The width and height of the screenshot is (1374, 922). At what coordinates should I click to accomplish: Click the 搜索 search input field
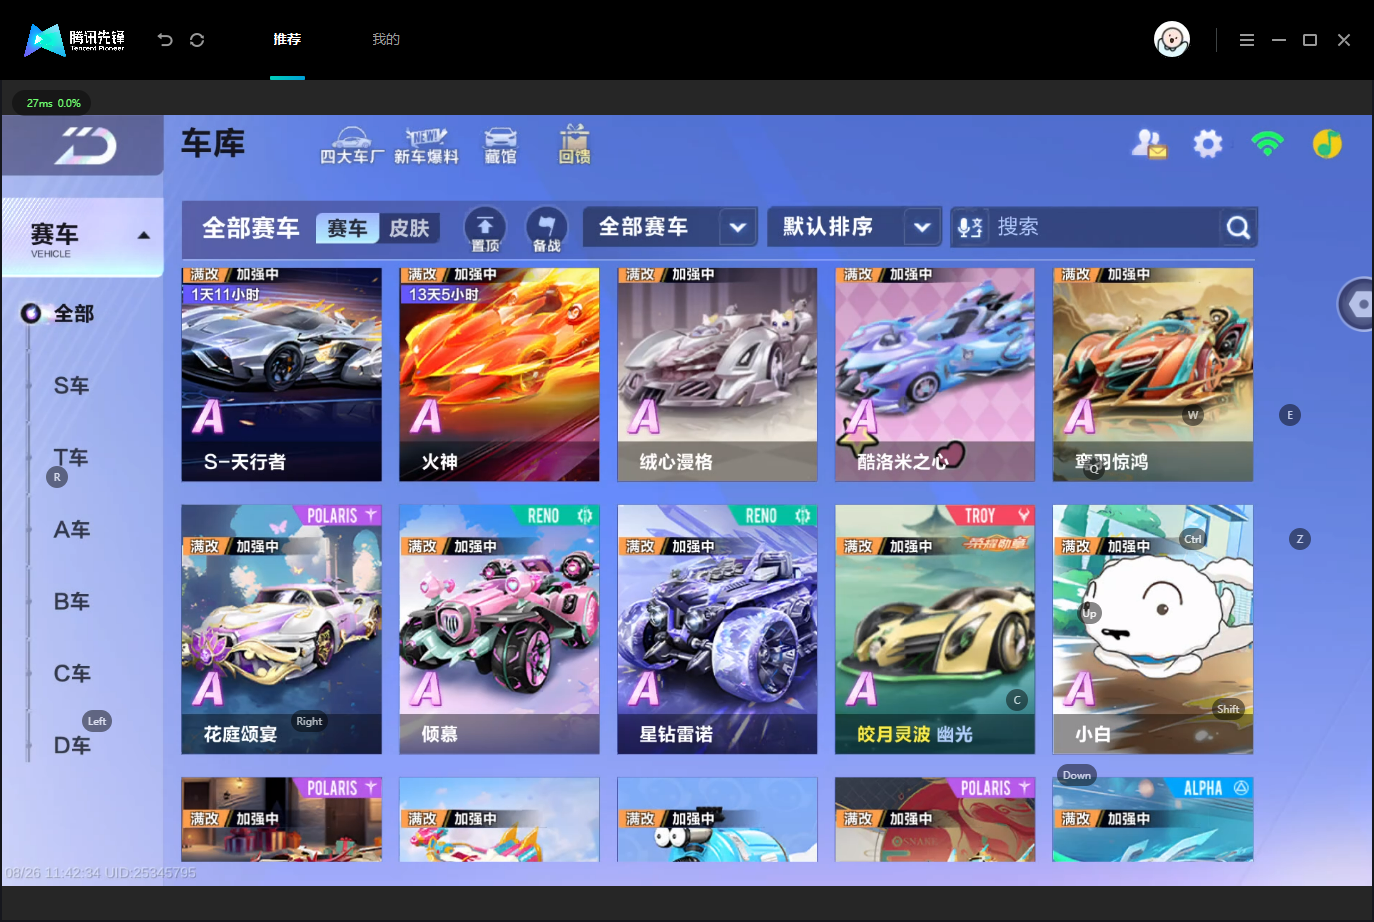(x=1104, y=227)
